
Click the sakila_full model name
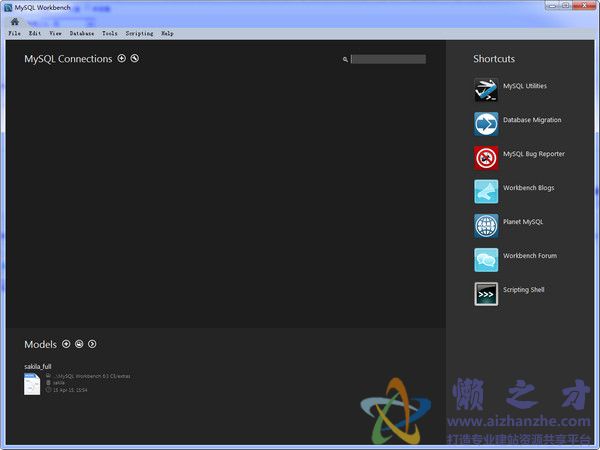[x=38, y=366]
